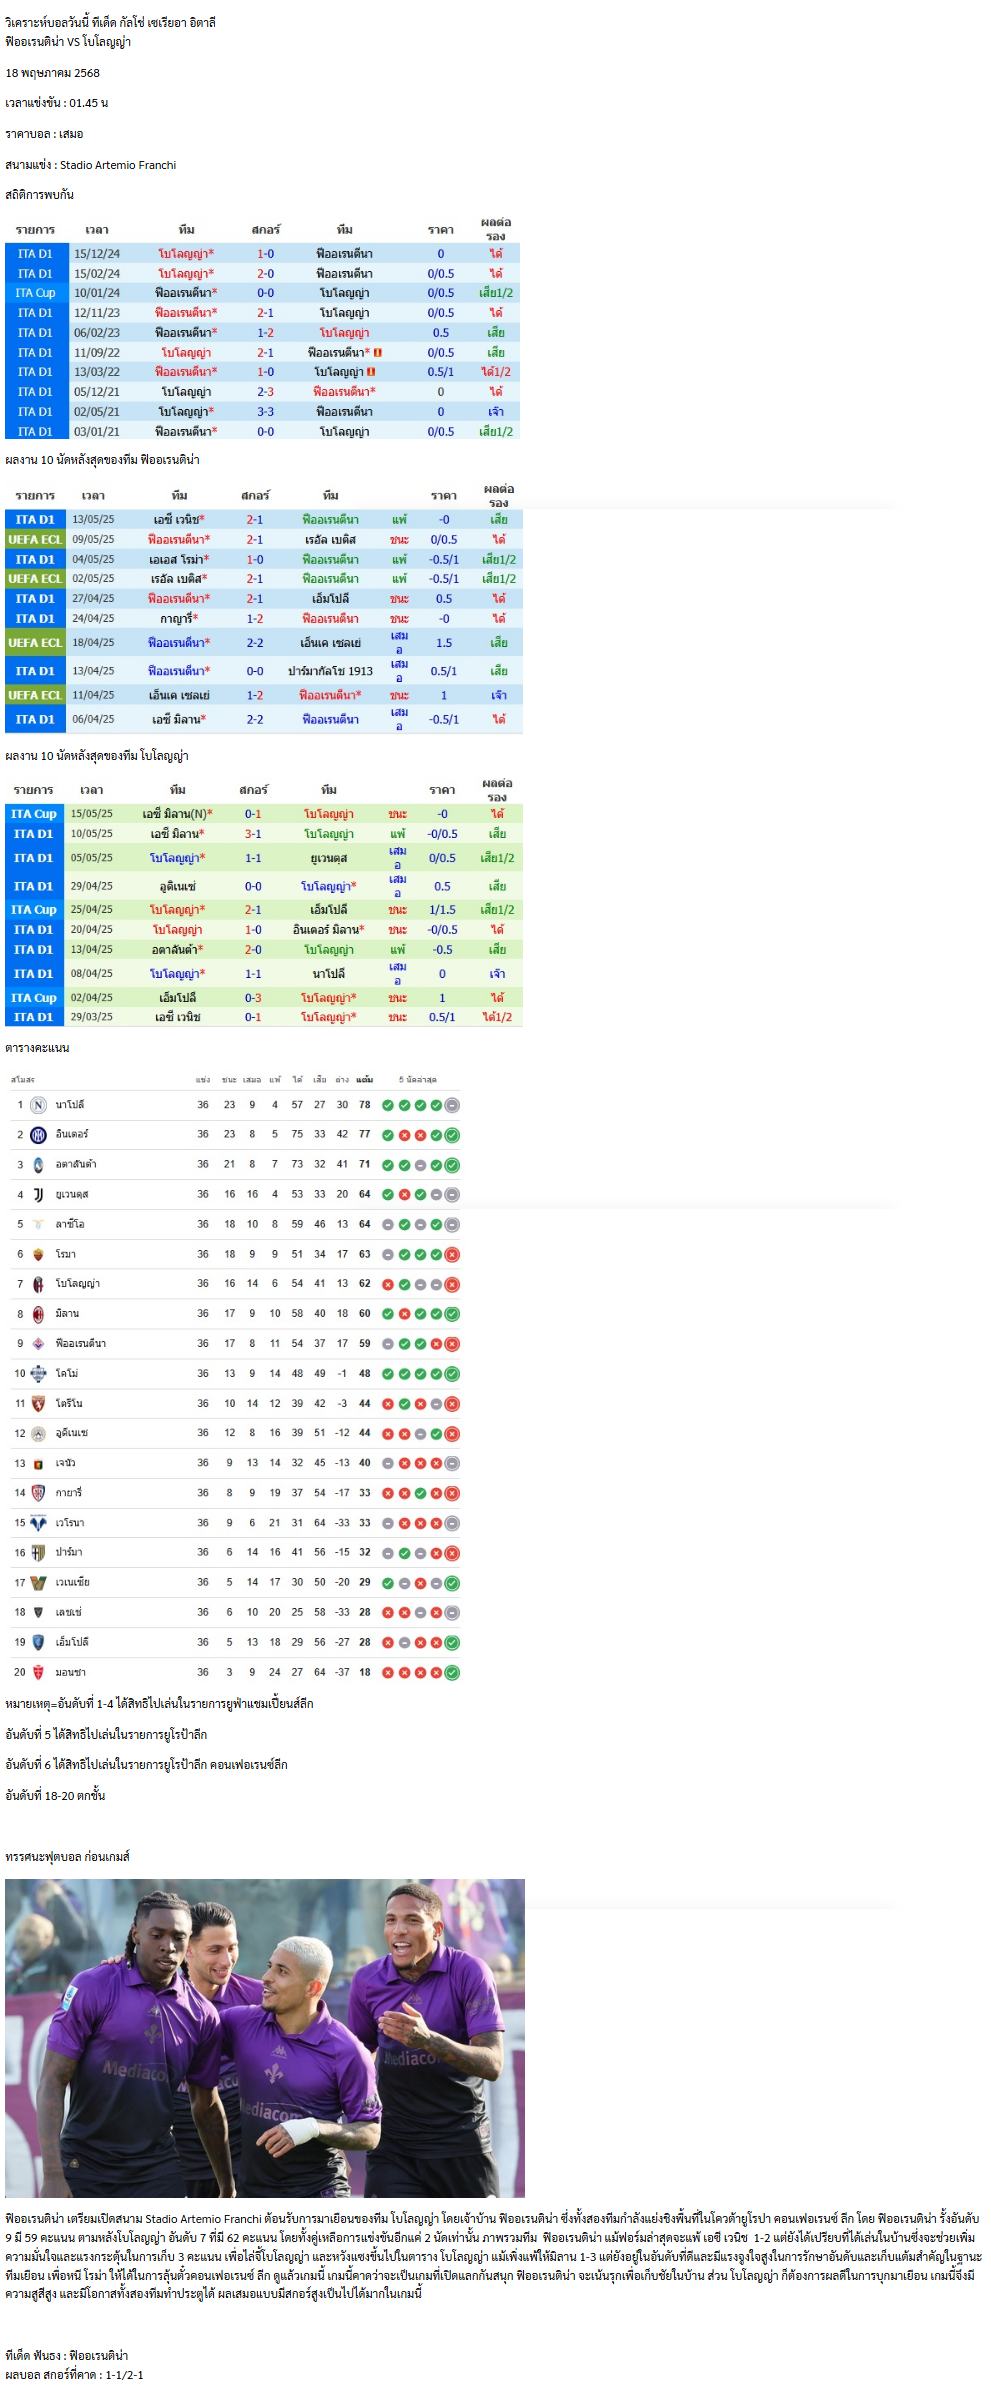Click price '1.5' in the 18/04/25 row
The height and width of the screenshot is (2394, 991).
pos(444,643)
